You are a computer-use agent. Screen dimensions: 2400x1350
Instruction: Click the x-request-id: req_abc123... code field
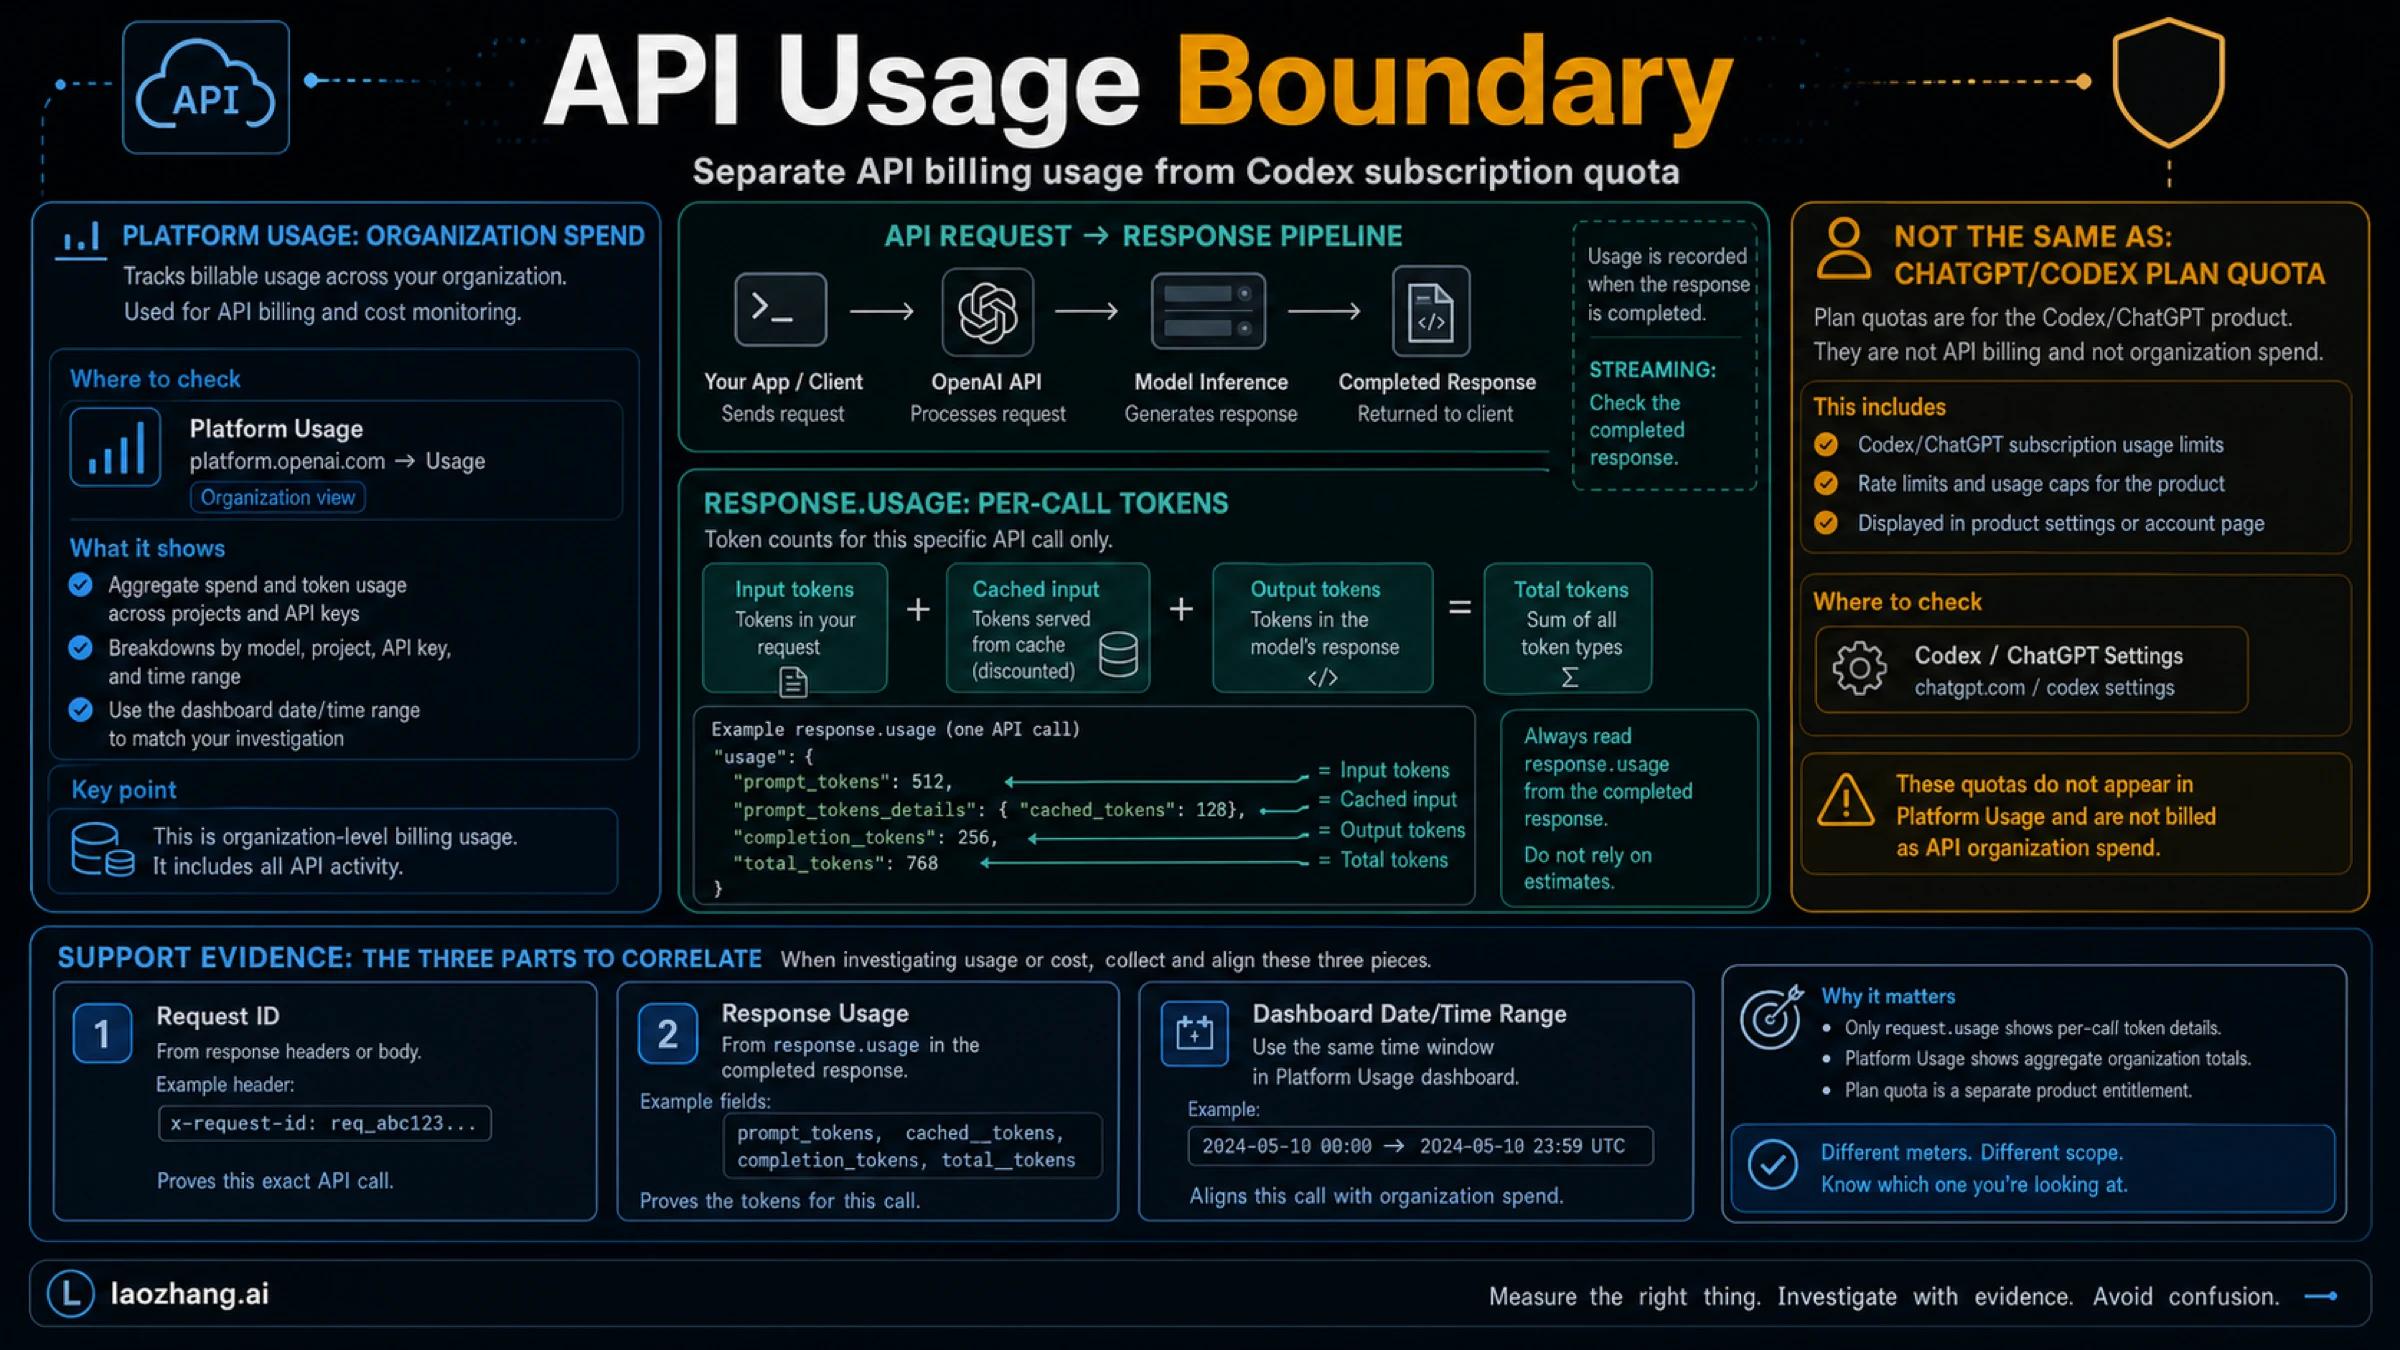click(324, 1123)
